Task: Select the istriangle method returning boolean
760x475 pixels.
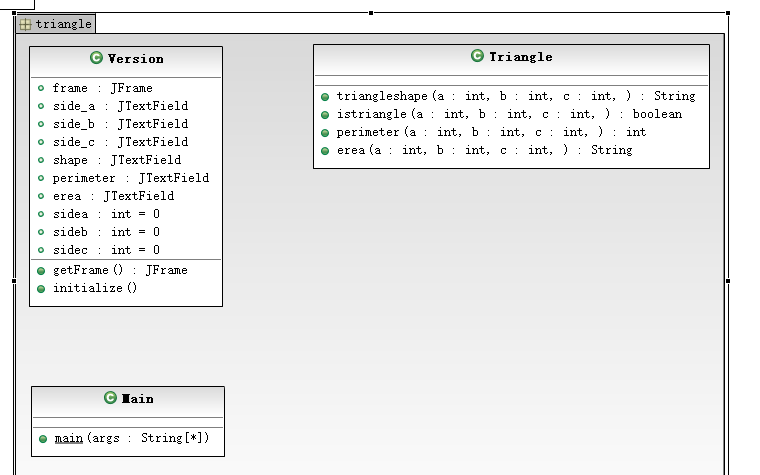Action: click(509, 114)
